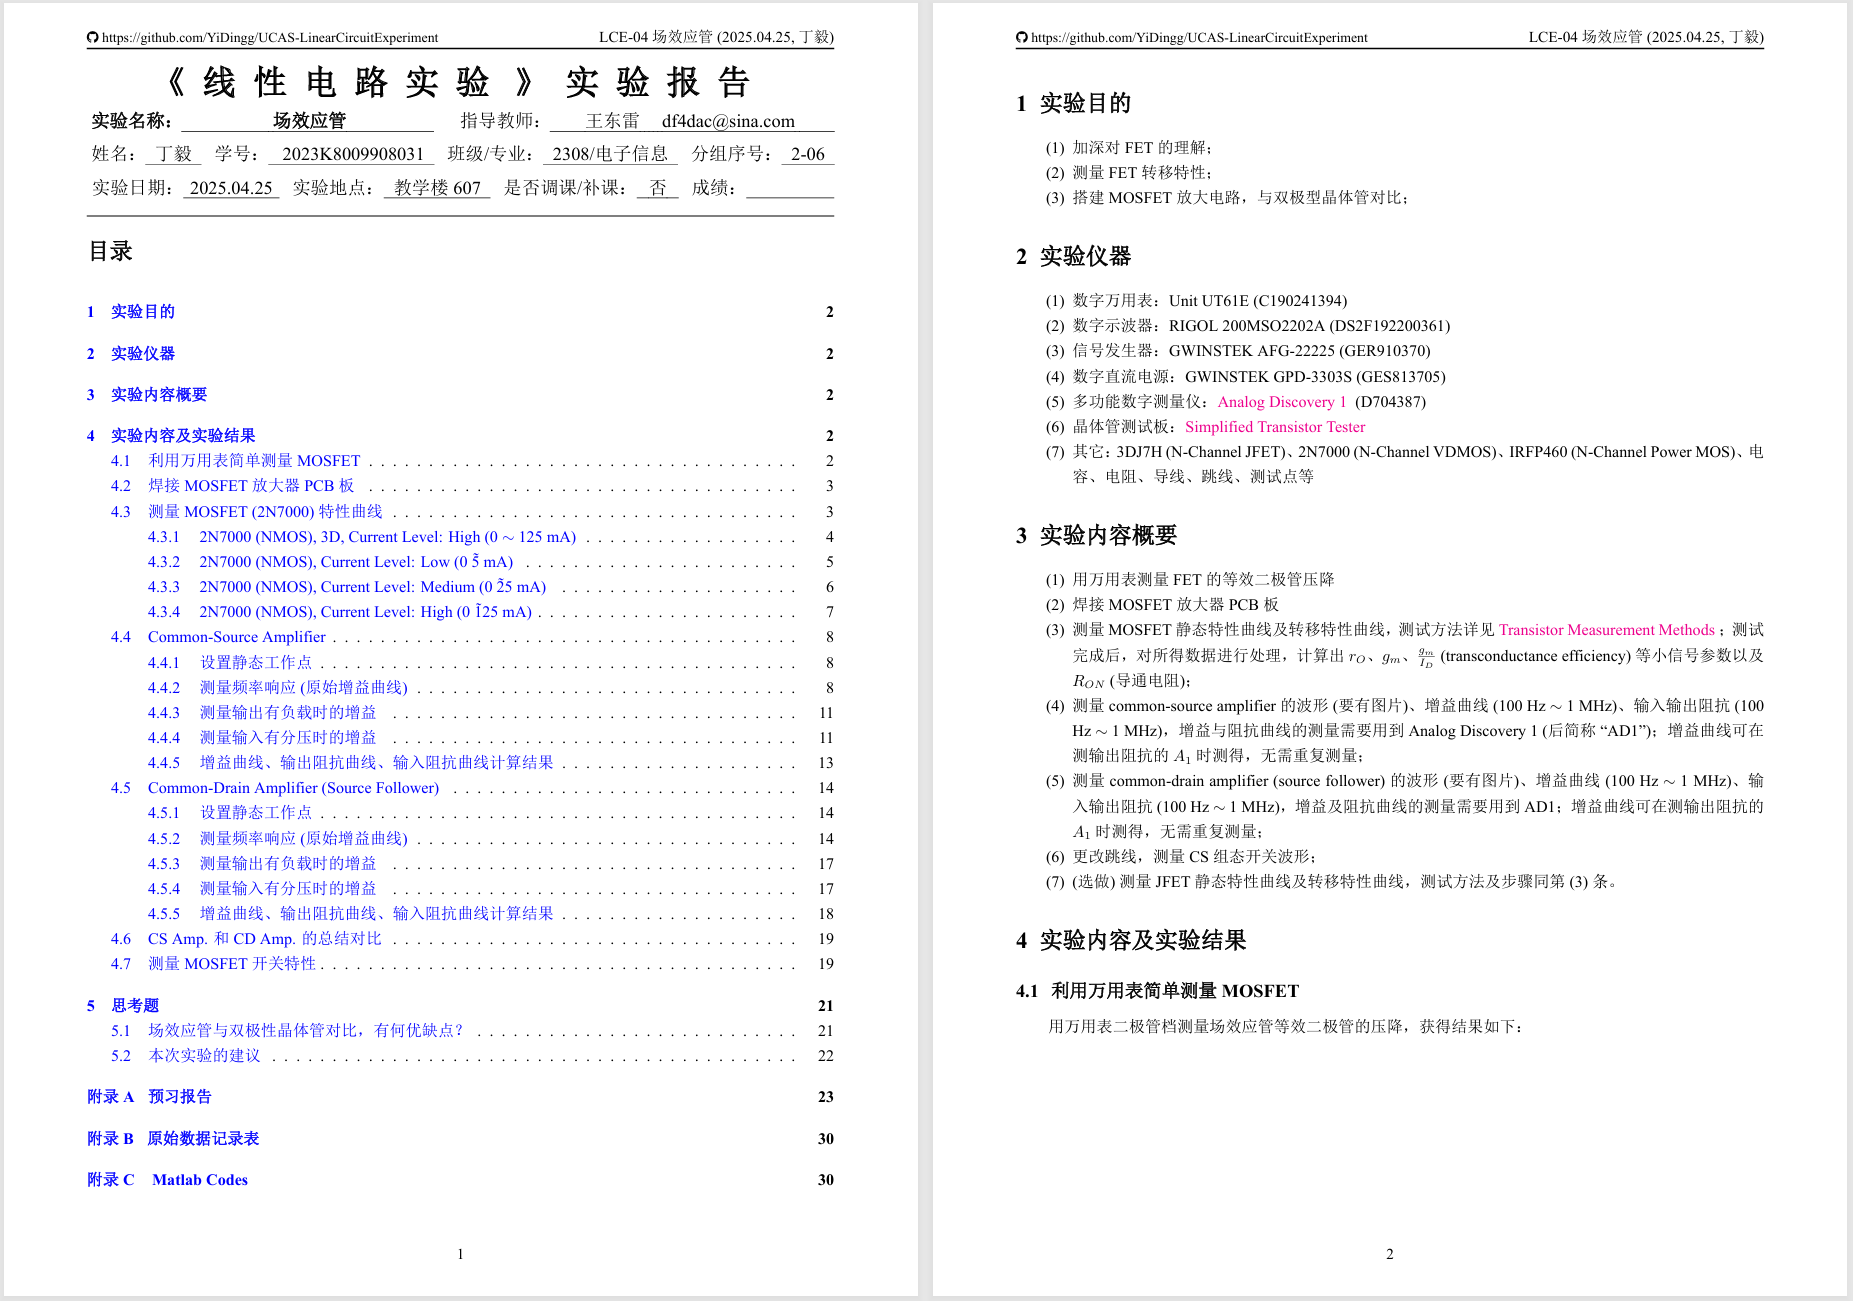Open TOC entry 2 实验仪器
Viewport: 1853px width, 1301px height.
click(131, 354)
